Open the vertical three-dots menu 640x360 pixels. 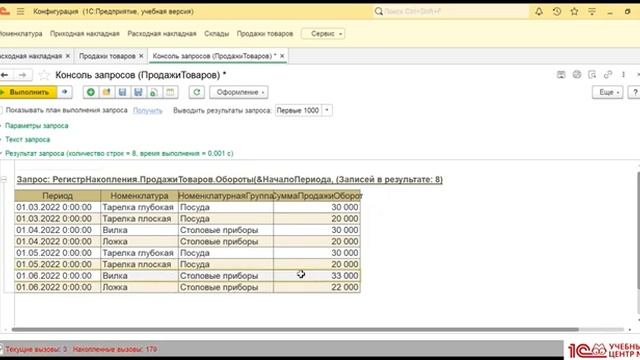[x=623, y=75]
